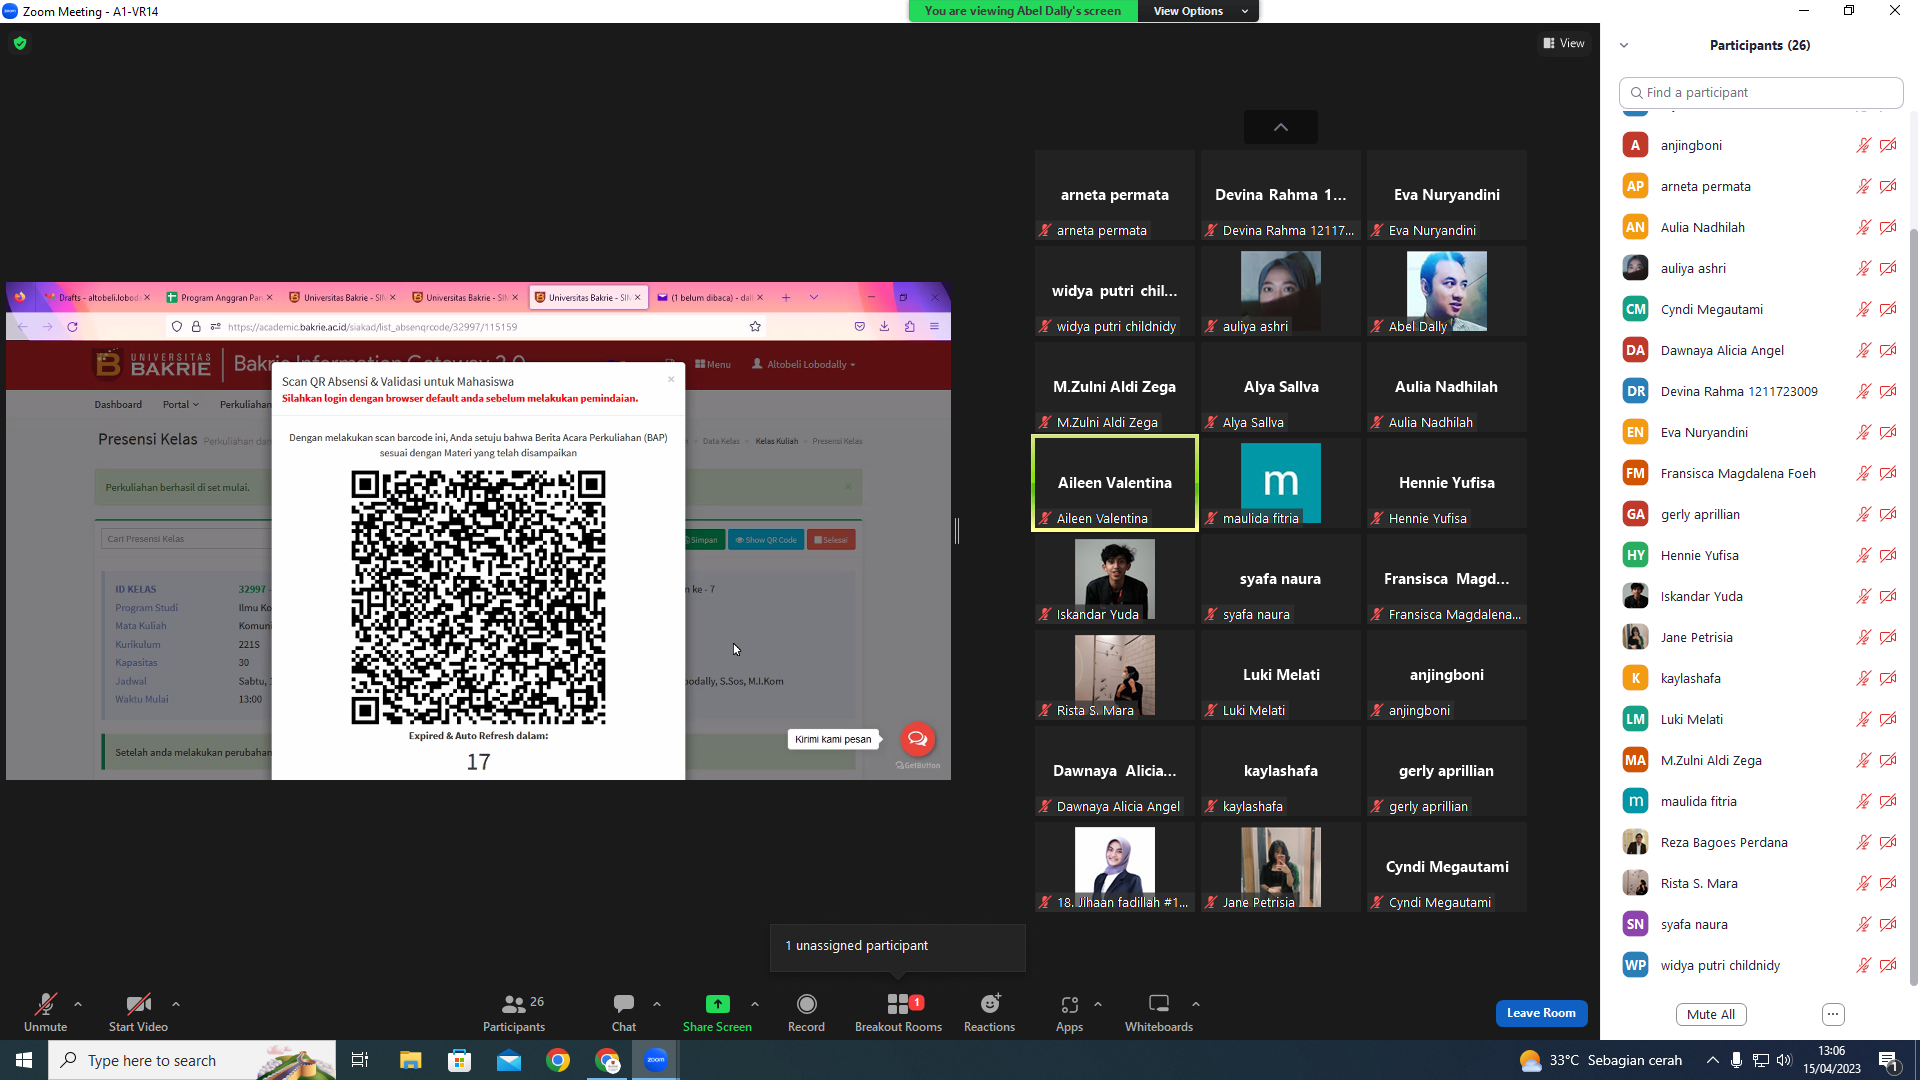Collapse the Participants panel chevron

1624,45
